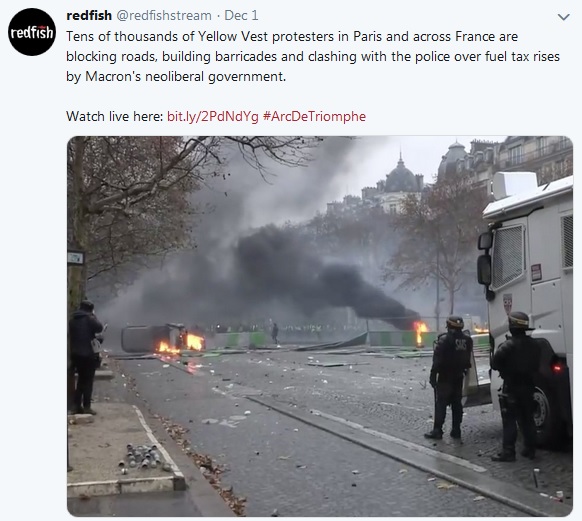582x521 pixels.
Task: Click the tweet text about Yellow Vest protesters
Action: (313, 56)
